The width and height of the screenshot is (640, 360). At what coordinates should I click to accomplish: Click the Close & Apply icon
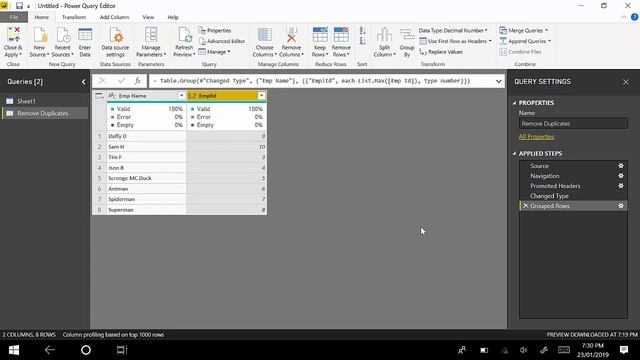tap(13, 35)
